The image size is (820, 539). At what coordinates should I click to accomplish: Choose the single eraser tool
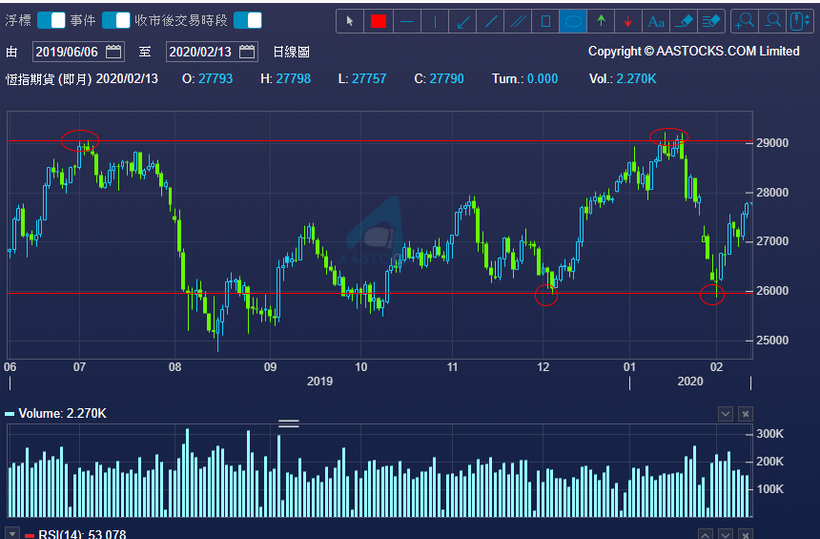pyautogui.click(x=684, y=21)
